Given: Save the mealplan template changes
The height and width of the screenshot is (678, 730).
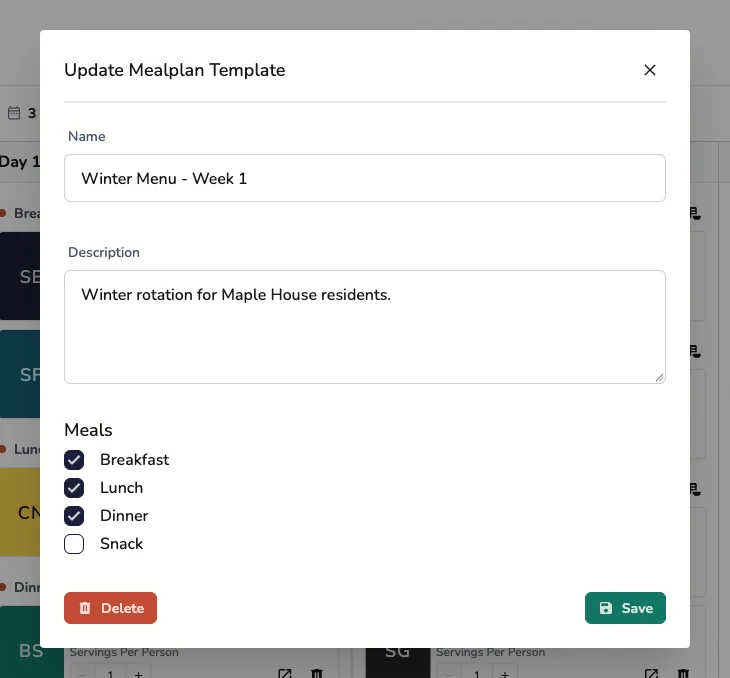Looking at the screenshot, I should coord(625,608).
